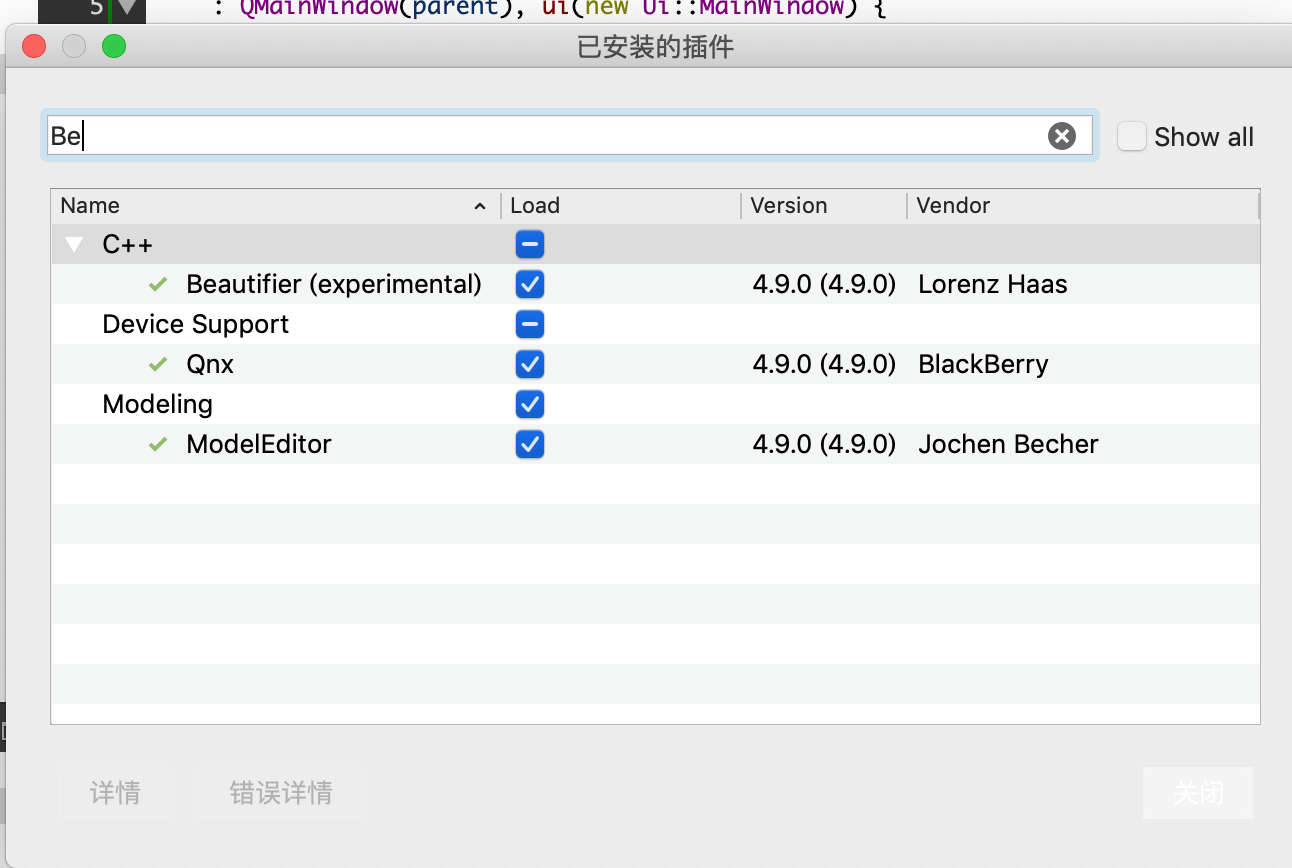Click the green checkmark next to Qnx
The width and height of the screenshot is (1292, 868).
[x=157, y=364]
